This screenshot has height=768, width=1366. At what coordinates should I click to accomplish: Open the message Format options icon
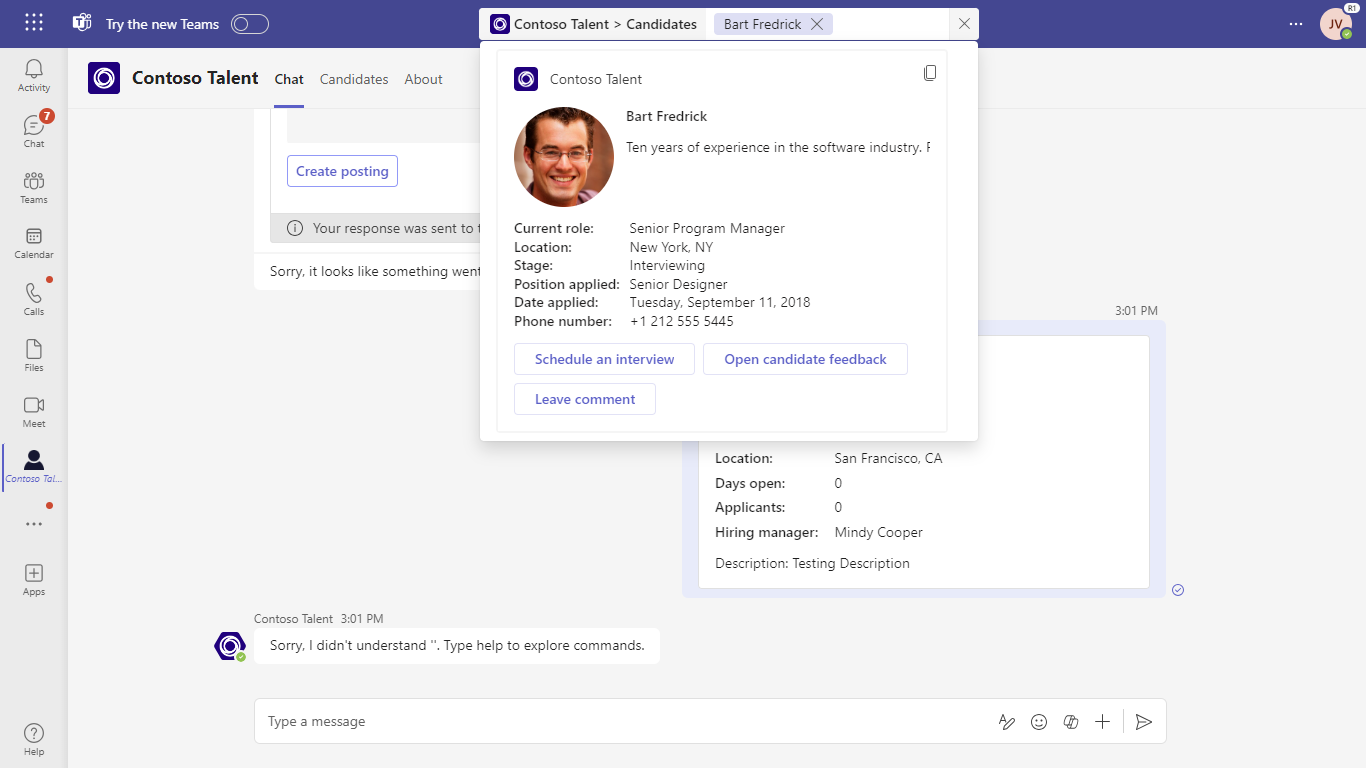[1007, 722]
